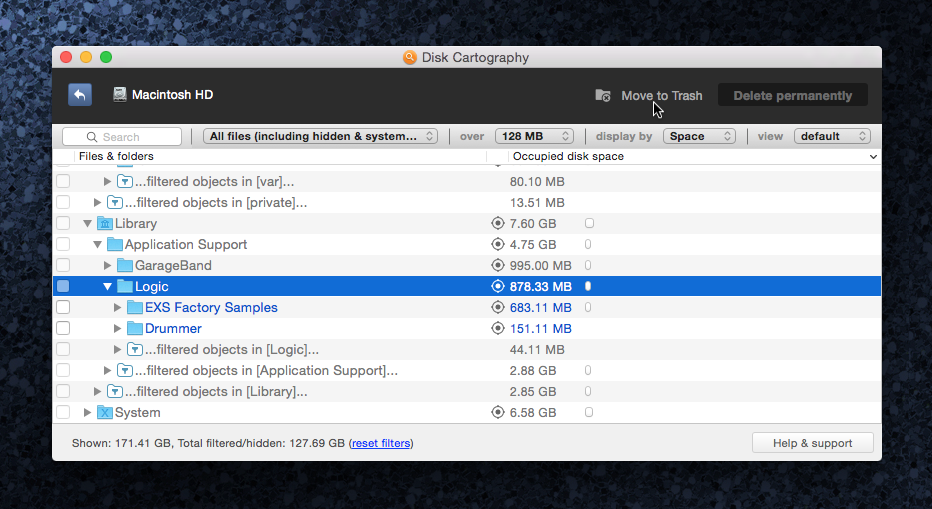Click the target icon beside Library size
This screenshot has width=932, height=509.
click(x=498, y=223)
